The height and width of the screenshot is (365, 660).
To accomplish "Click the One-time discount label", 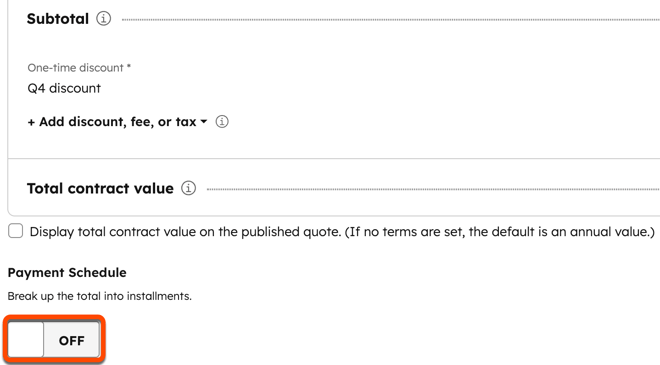I will point(79,68).
